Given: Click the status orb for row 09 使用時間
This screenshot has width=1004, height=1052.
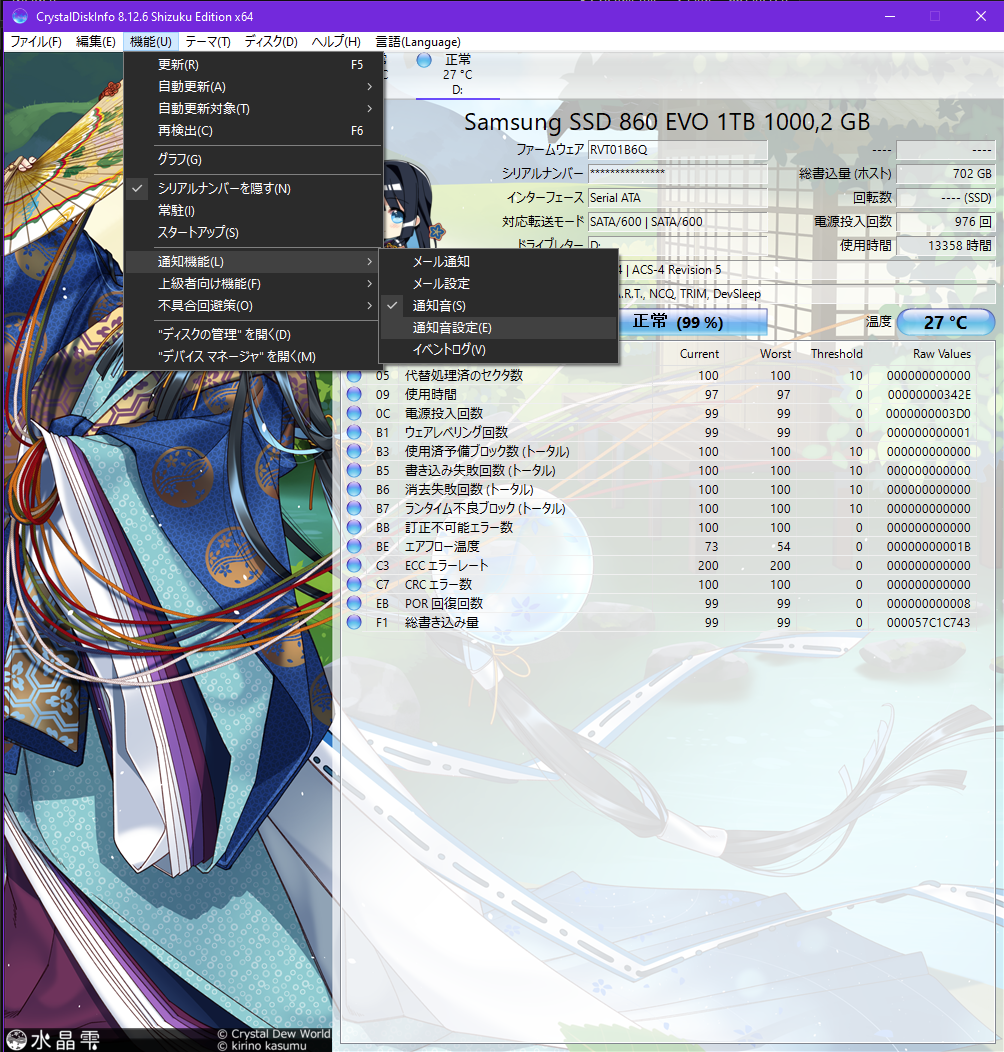Looking at the screenshot, I should (x=354, y=394).
